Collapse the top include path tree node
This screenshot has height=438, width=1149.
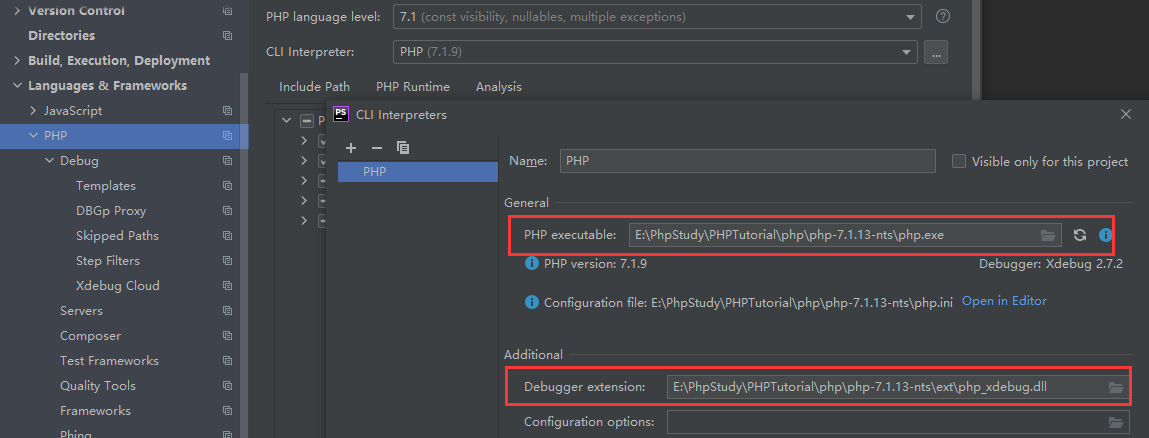[287, 120]
